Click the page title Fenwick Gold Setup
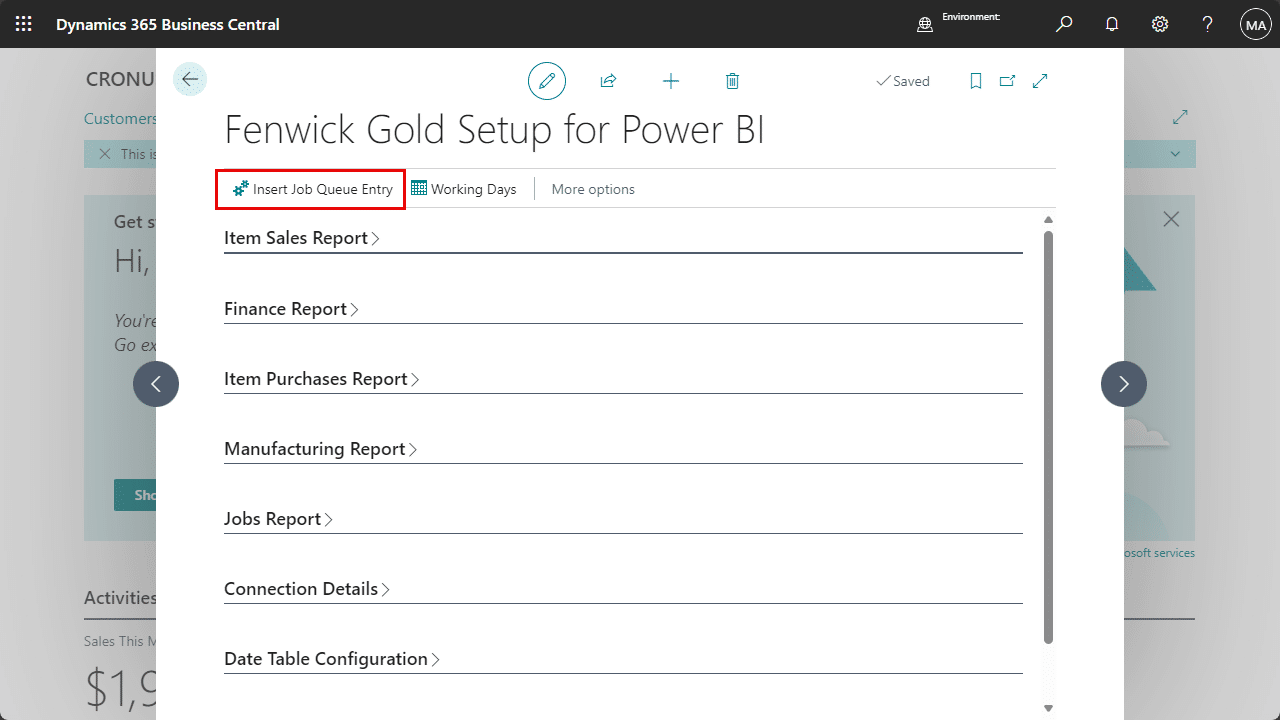The height and width of the screenshot is (720, 1280). (x=495, y=131)
